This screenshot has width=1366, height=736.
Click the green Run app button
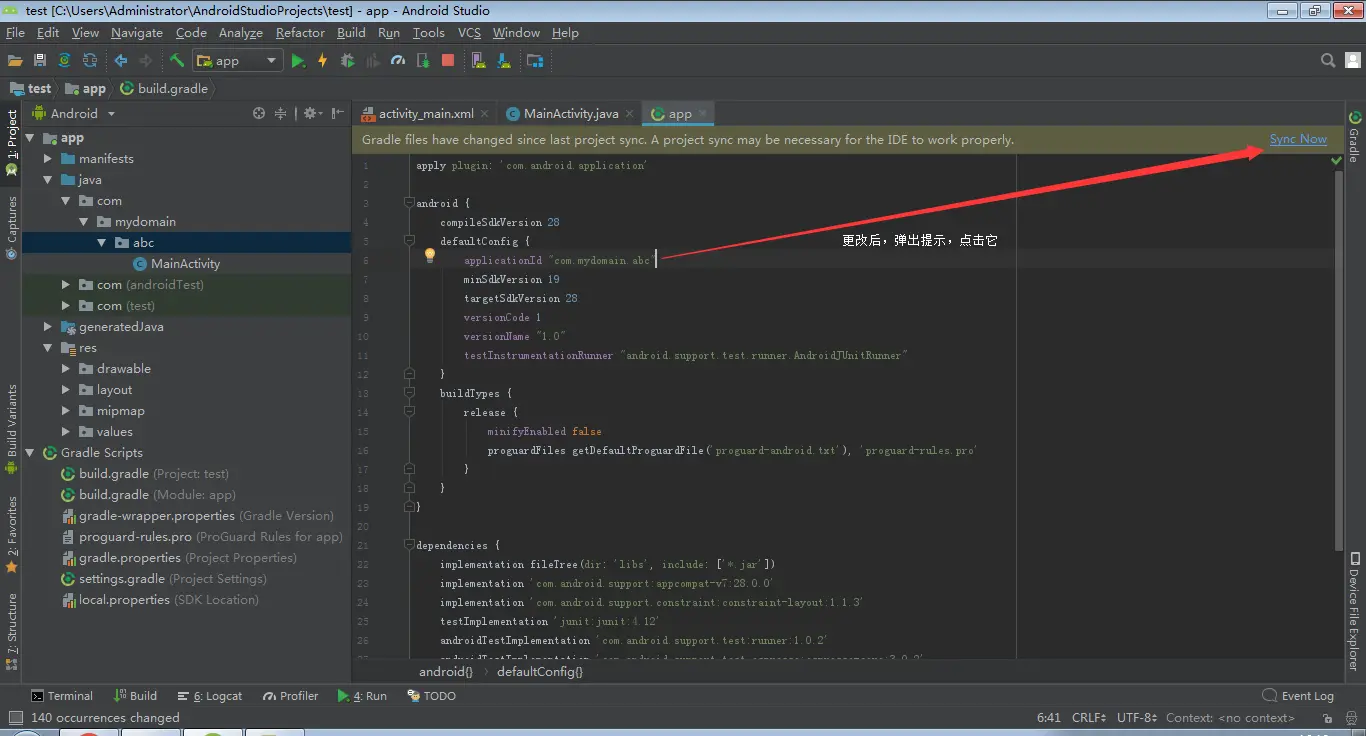point(298,61)
